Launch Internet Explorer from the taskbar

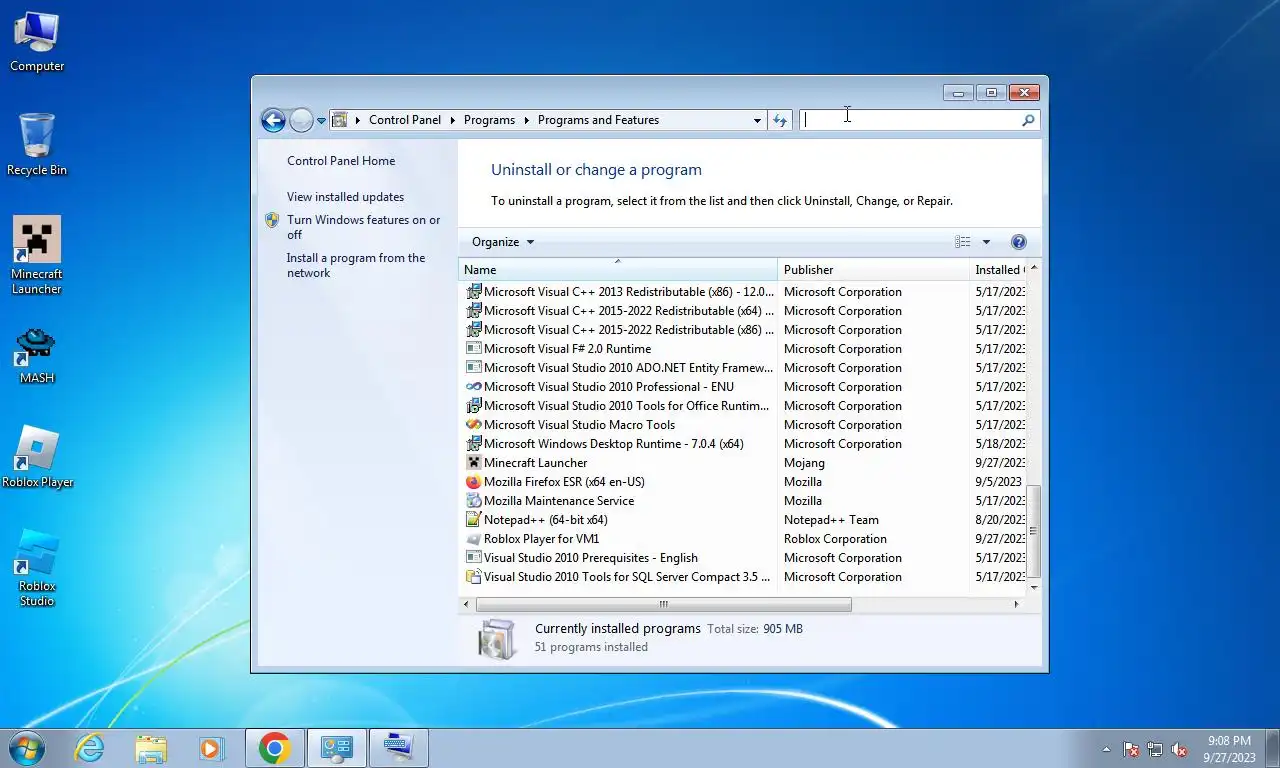point(90,748)
